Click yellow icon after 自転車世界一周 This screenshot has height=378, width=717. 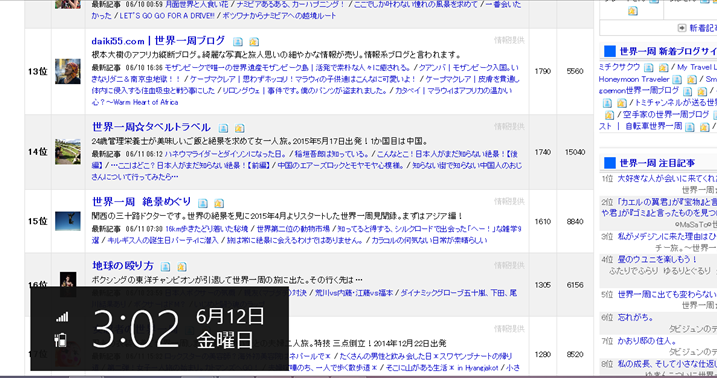click(704, 127)
